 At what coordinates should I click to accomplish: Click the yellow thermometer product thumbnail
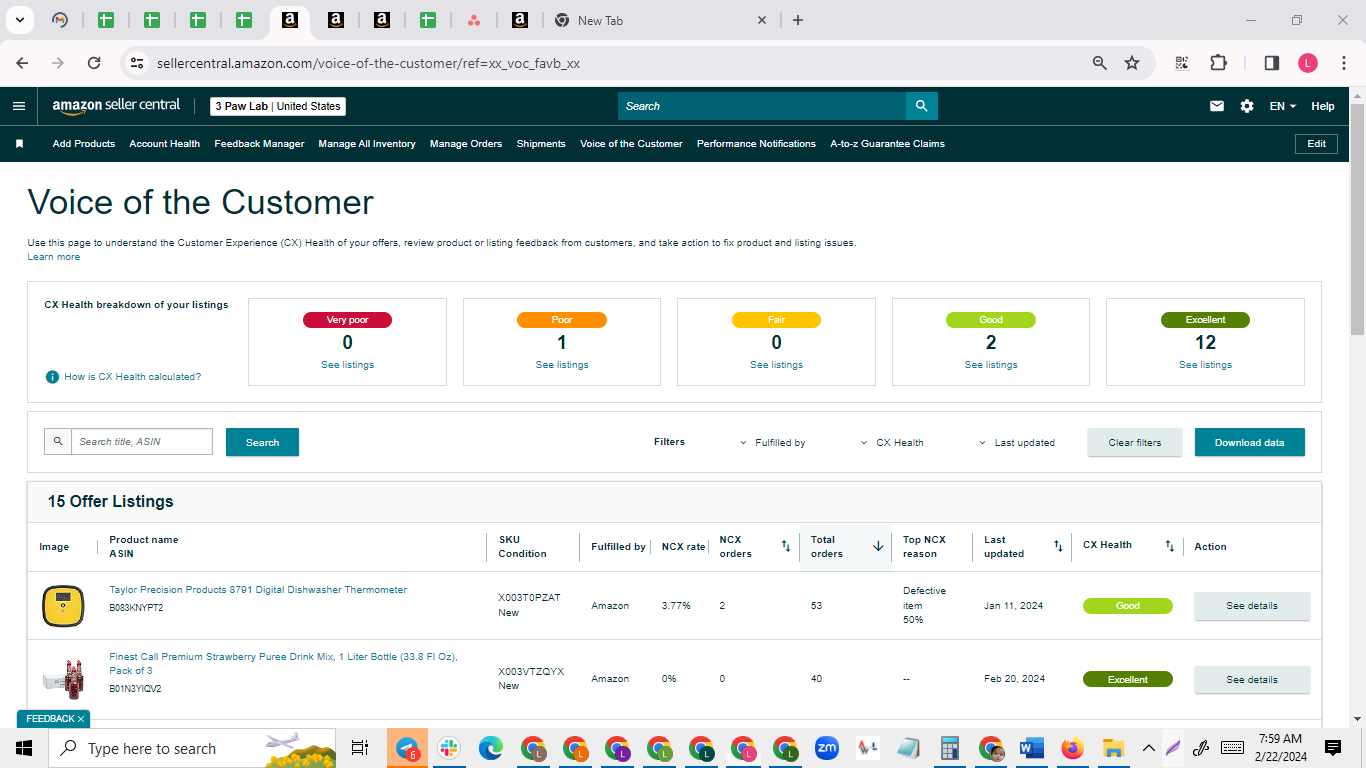(64, 606)
